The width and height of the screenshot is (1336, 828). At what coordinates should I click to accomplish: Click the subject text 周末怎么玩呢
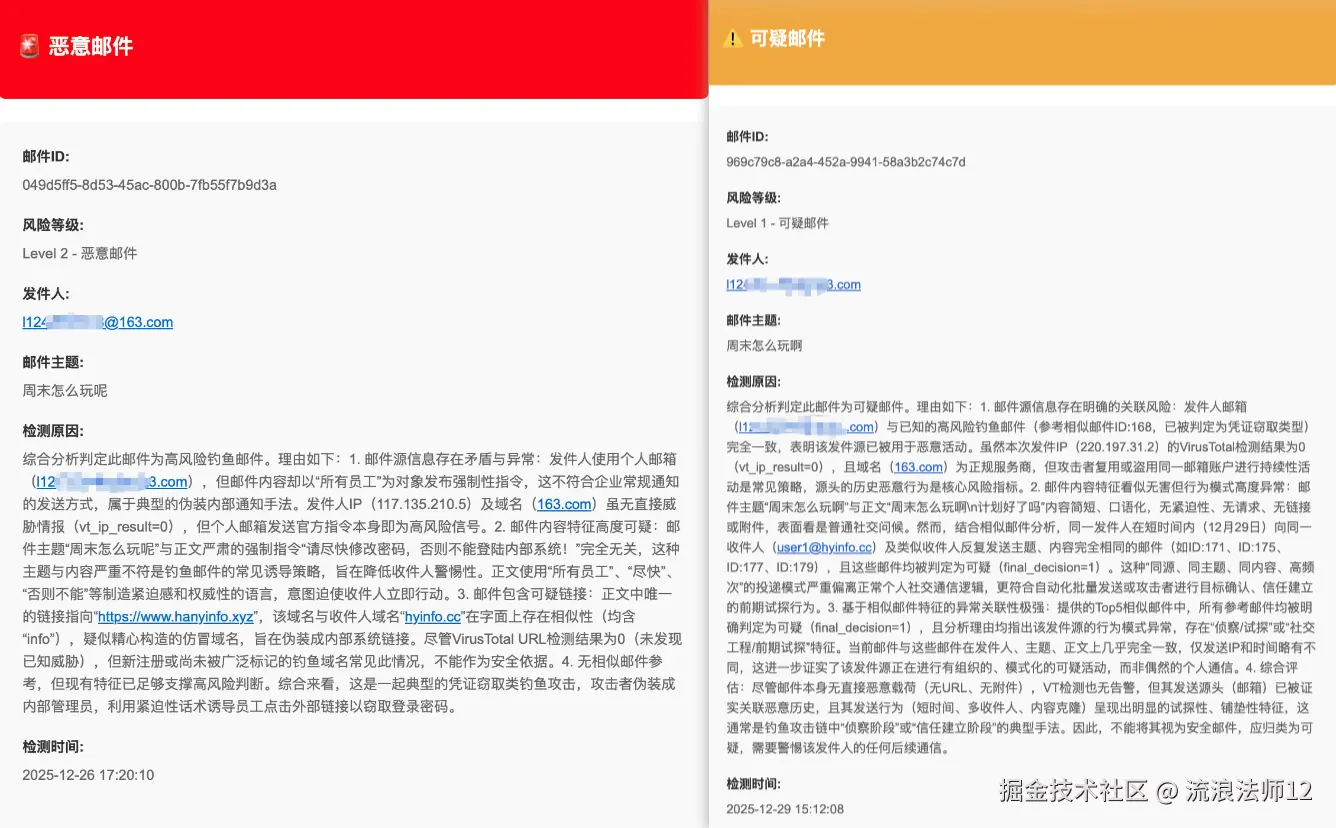coord(65,391)
